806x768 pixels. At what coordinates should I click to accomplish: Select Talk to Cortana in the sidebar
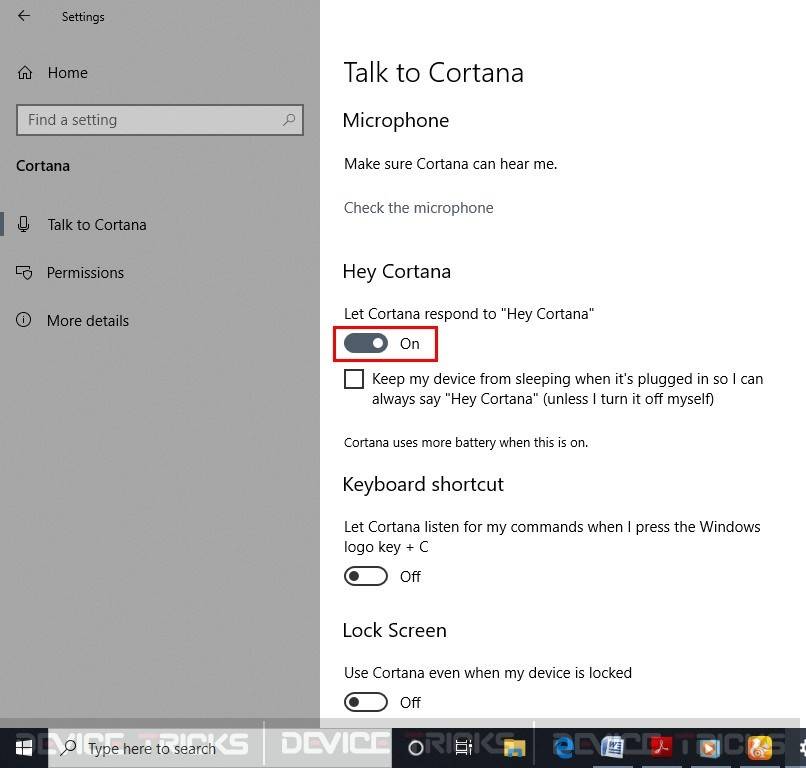[x=96, y=224]
